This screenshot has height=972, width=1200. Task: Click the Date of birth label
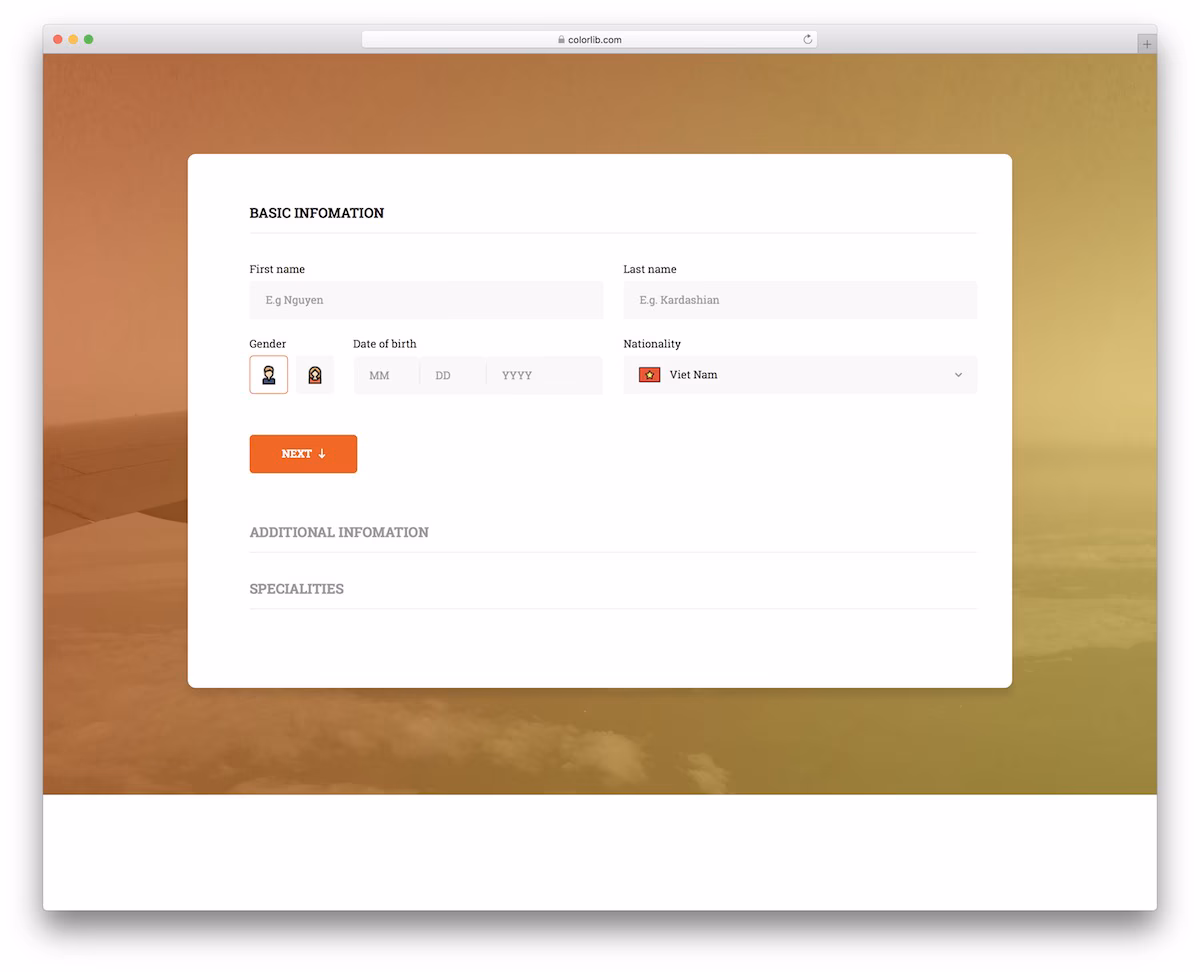tap(385, 344)
